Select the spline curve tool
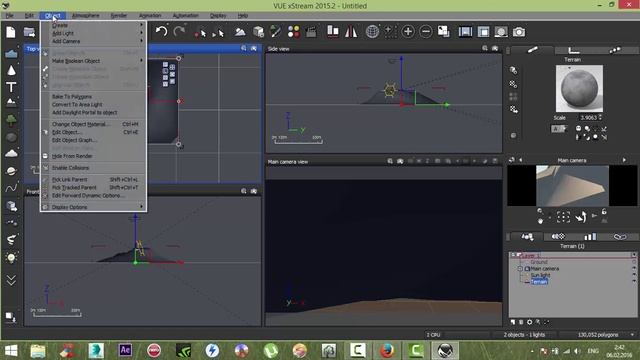 pyautogui.click(x=11, y=188)
